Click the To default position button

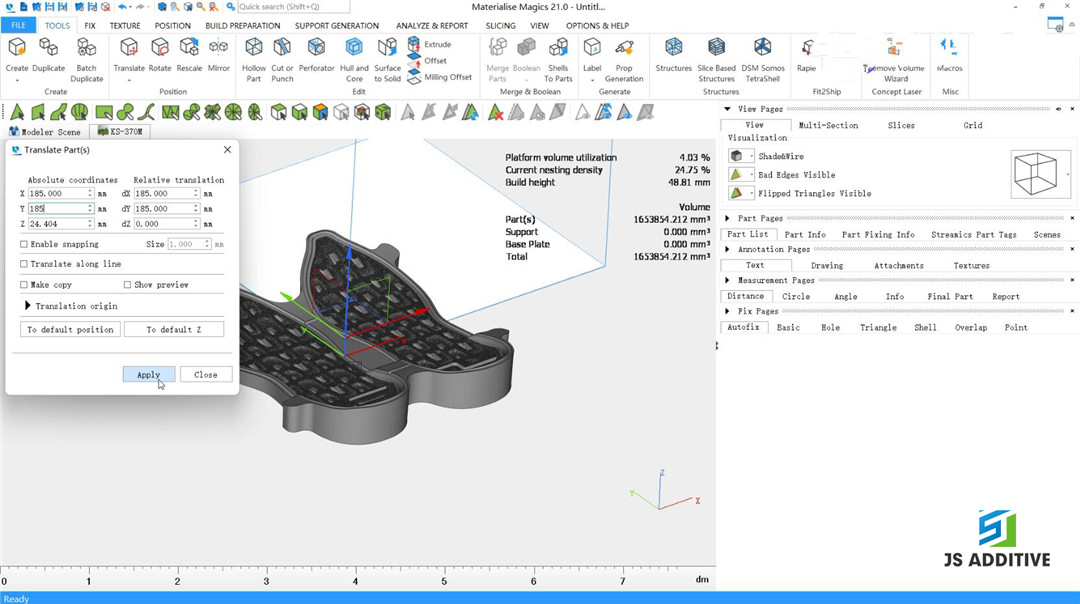(70, 329)
